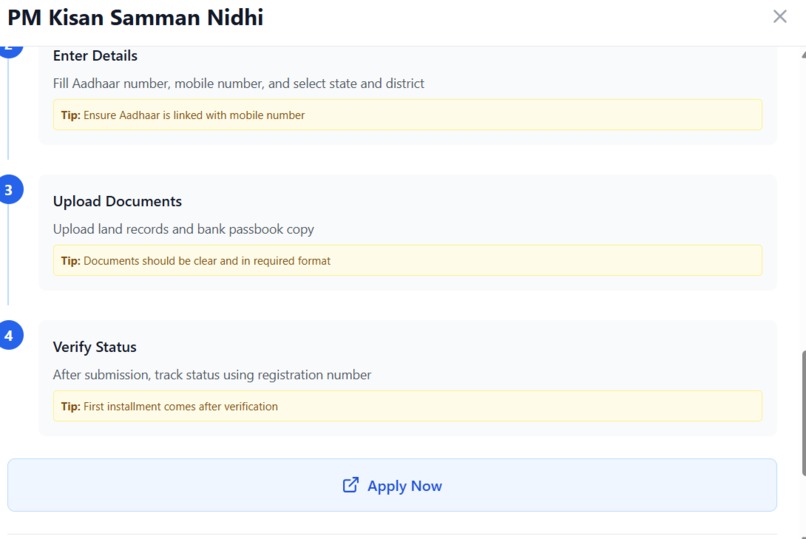Close the PM Kisan Samman Nidhi dialog
This screenshot has width=806, height=539.
[x=780, y=16]
